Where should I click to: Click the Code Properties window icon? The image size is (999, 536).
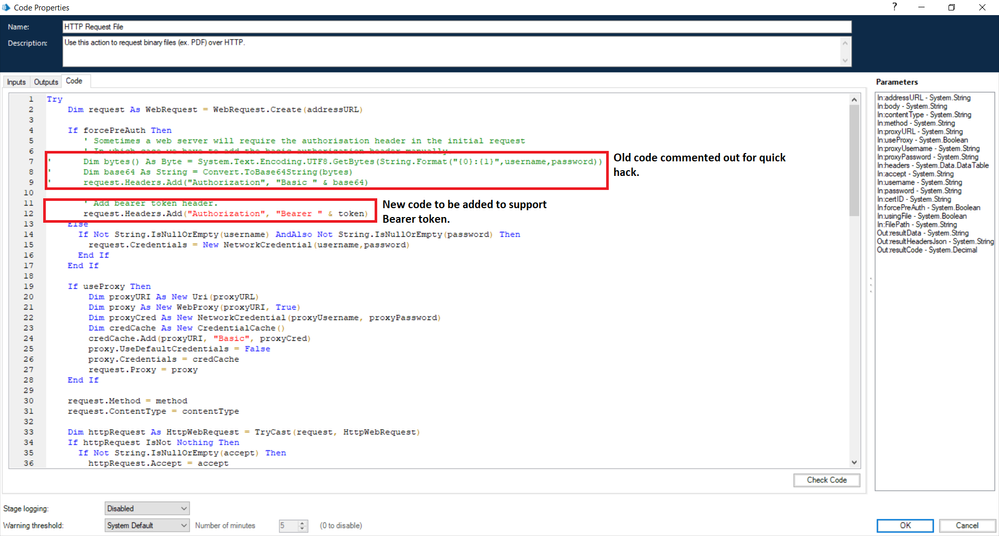pyautogui.click(x=7, y=7)
